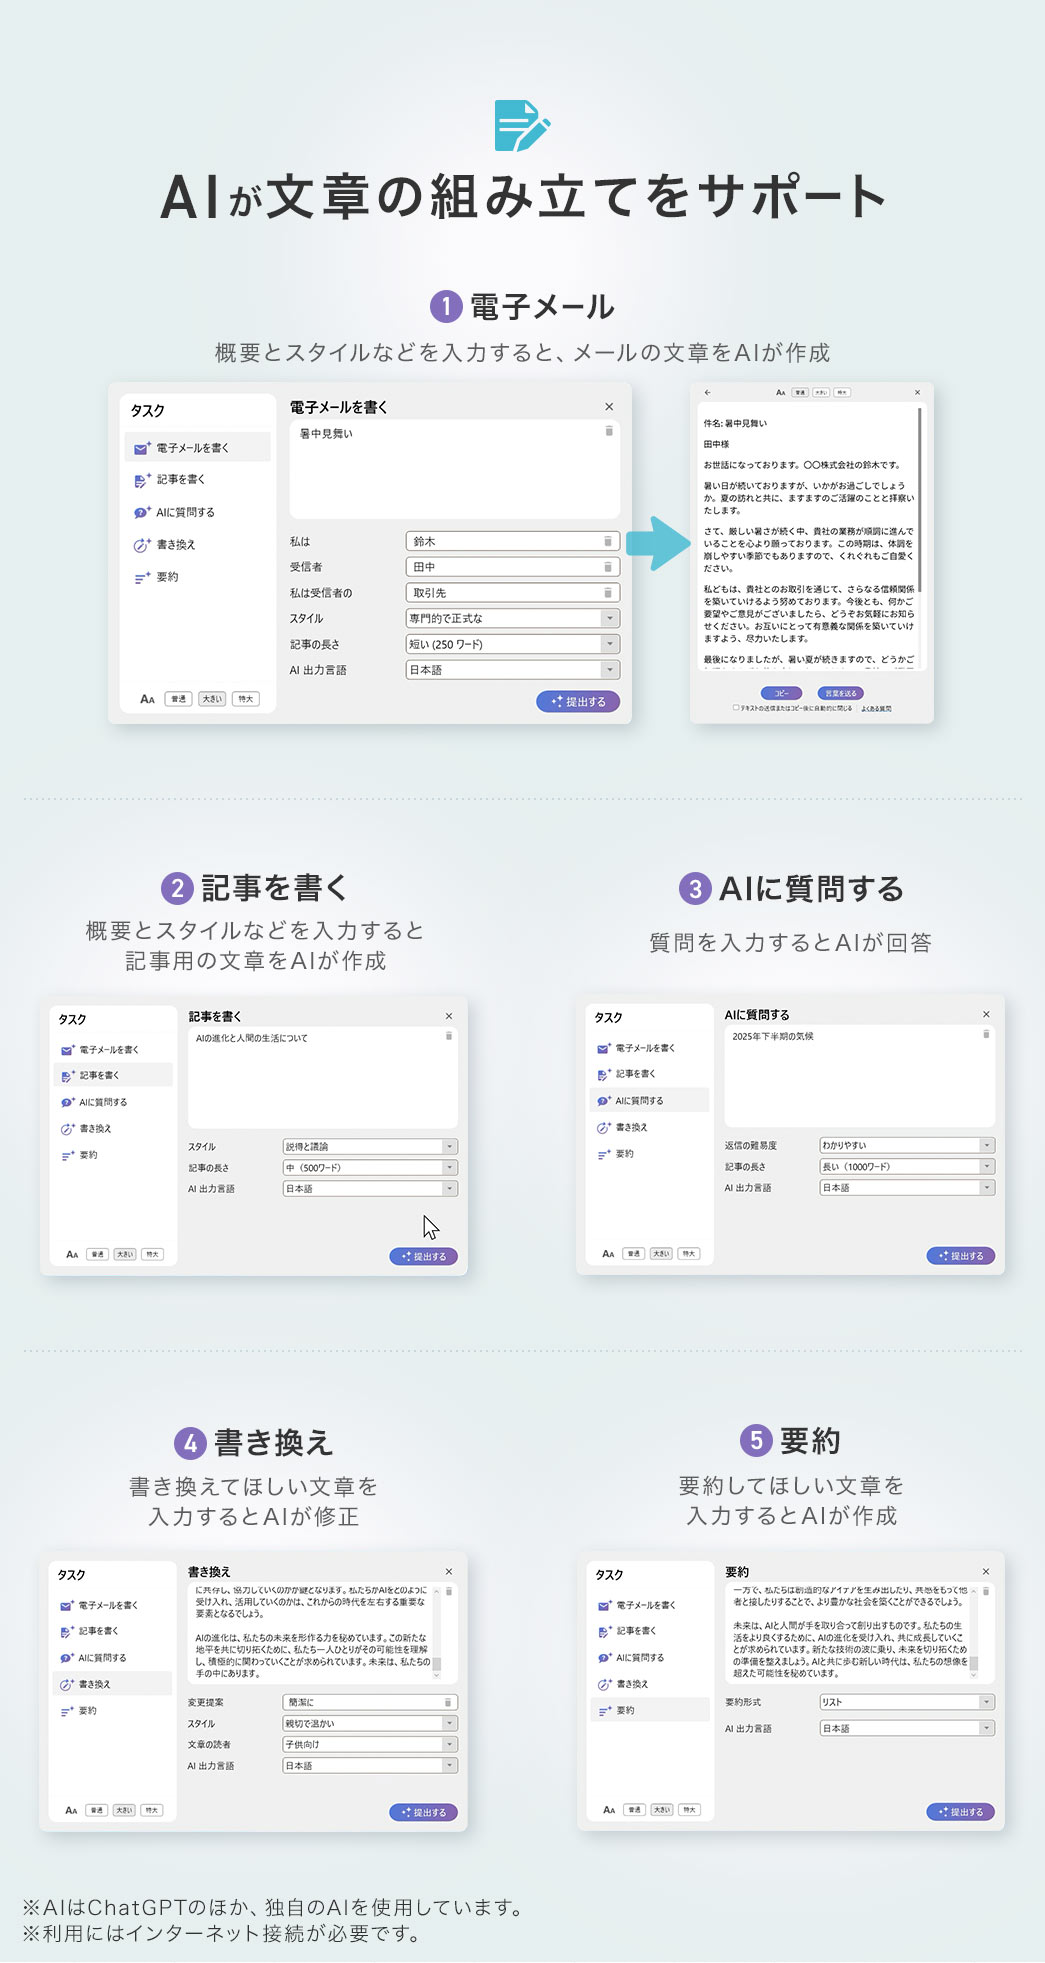Open the 記事の長さ dropdown showing 中 (500ワード)
This screenshot has width=1045, height=1963.
coord(370,1168)
